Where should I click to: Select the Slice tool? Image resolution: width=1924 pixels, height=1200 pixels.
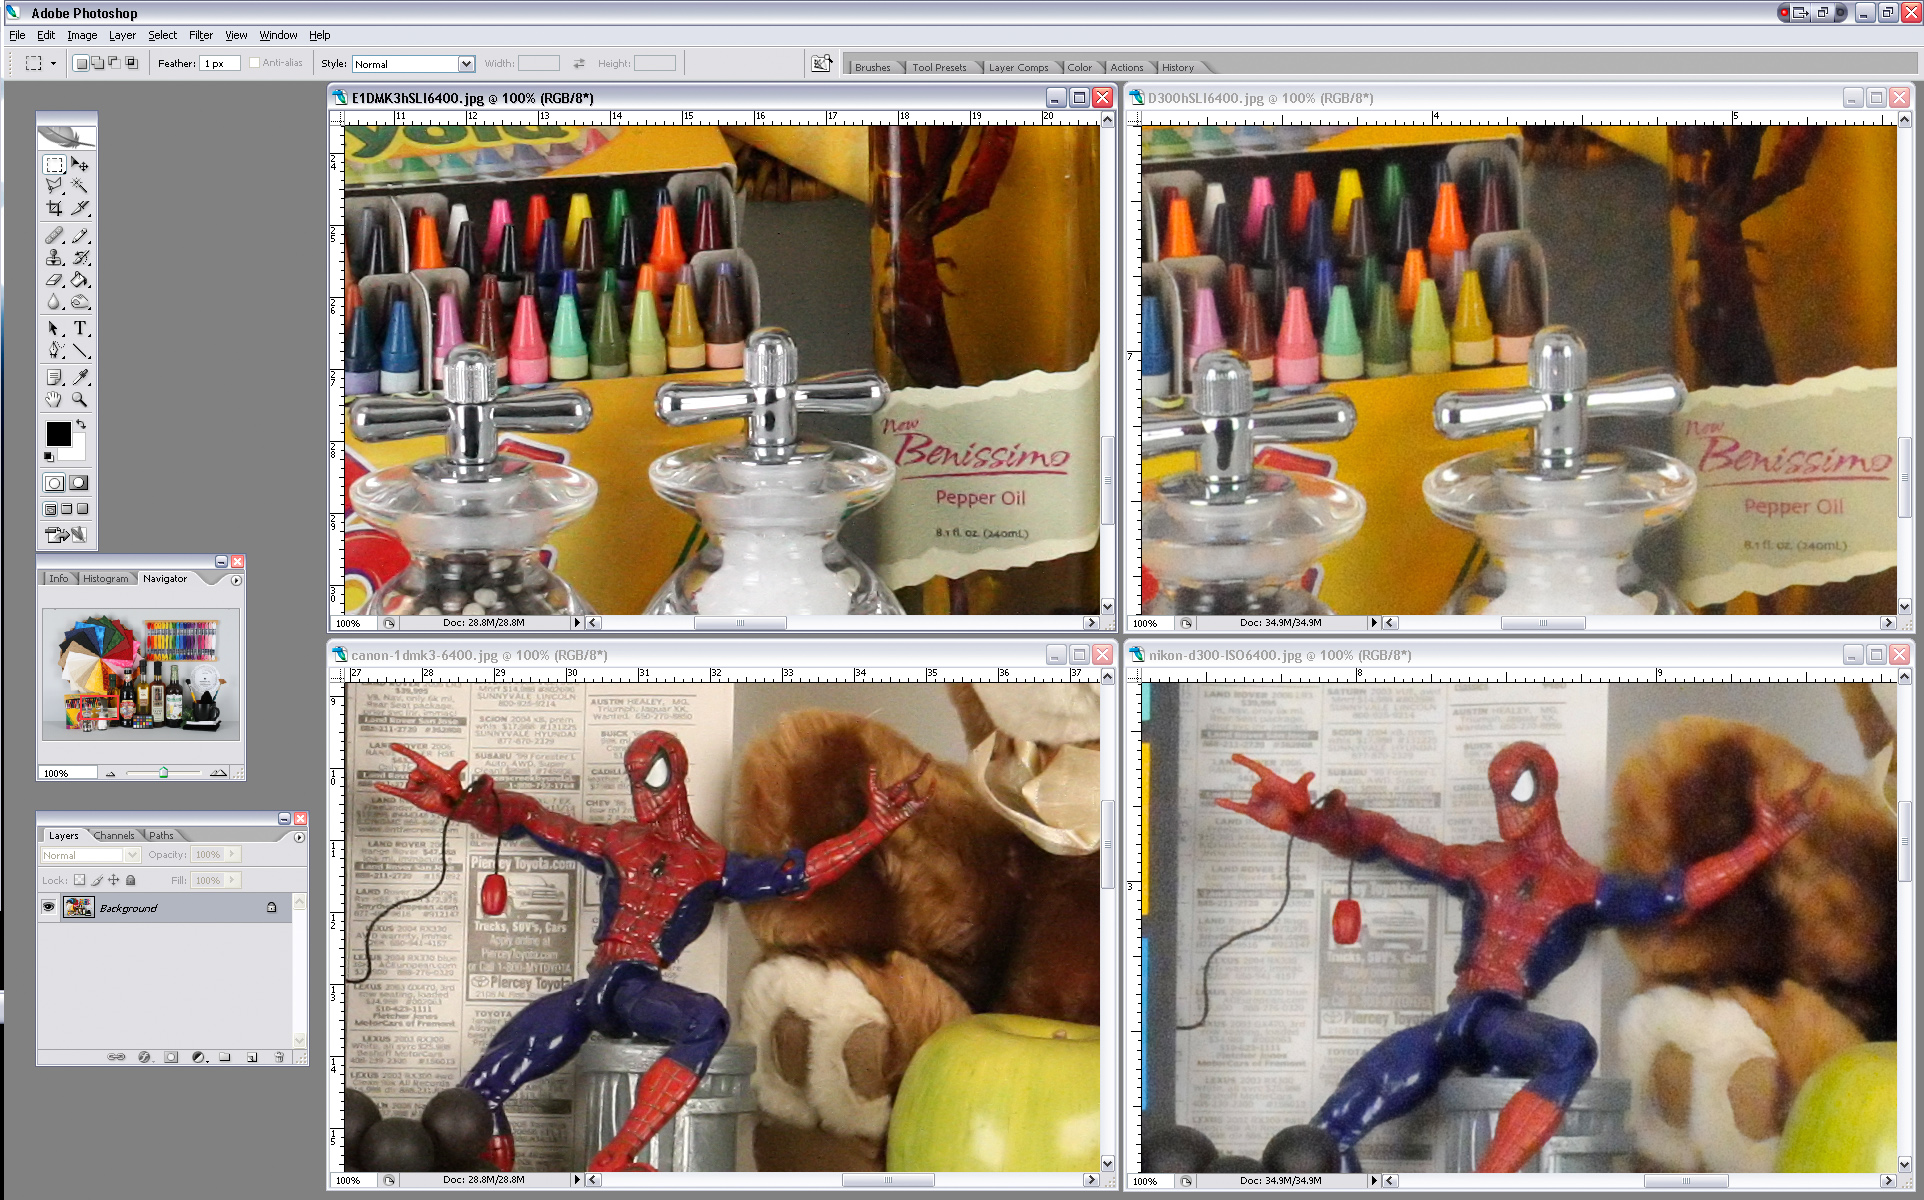[80, 208]
